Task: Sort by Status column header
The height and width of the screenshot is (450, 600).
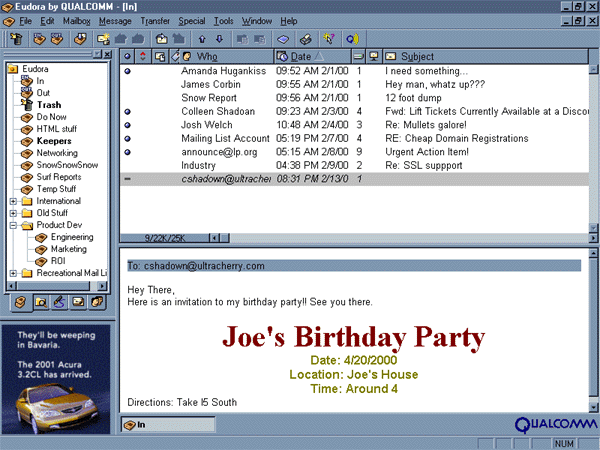Action: tap(127, 57)
